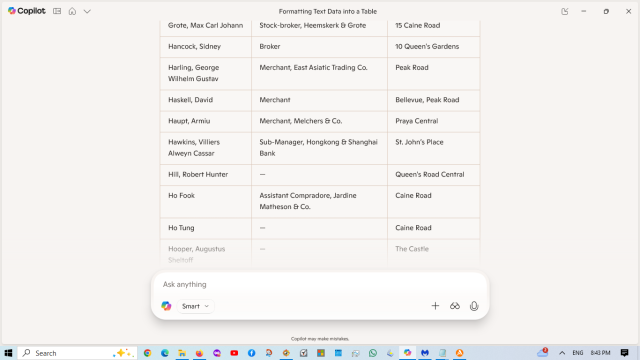Click the 'St. John's Place' cell
Screen dimensions: 640x360
pos(433,148)
